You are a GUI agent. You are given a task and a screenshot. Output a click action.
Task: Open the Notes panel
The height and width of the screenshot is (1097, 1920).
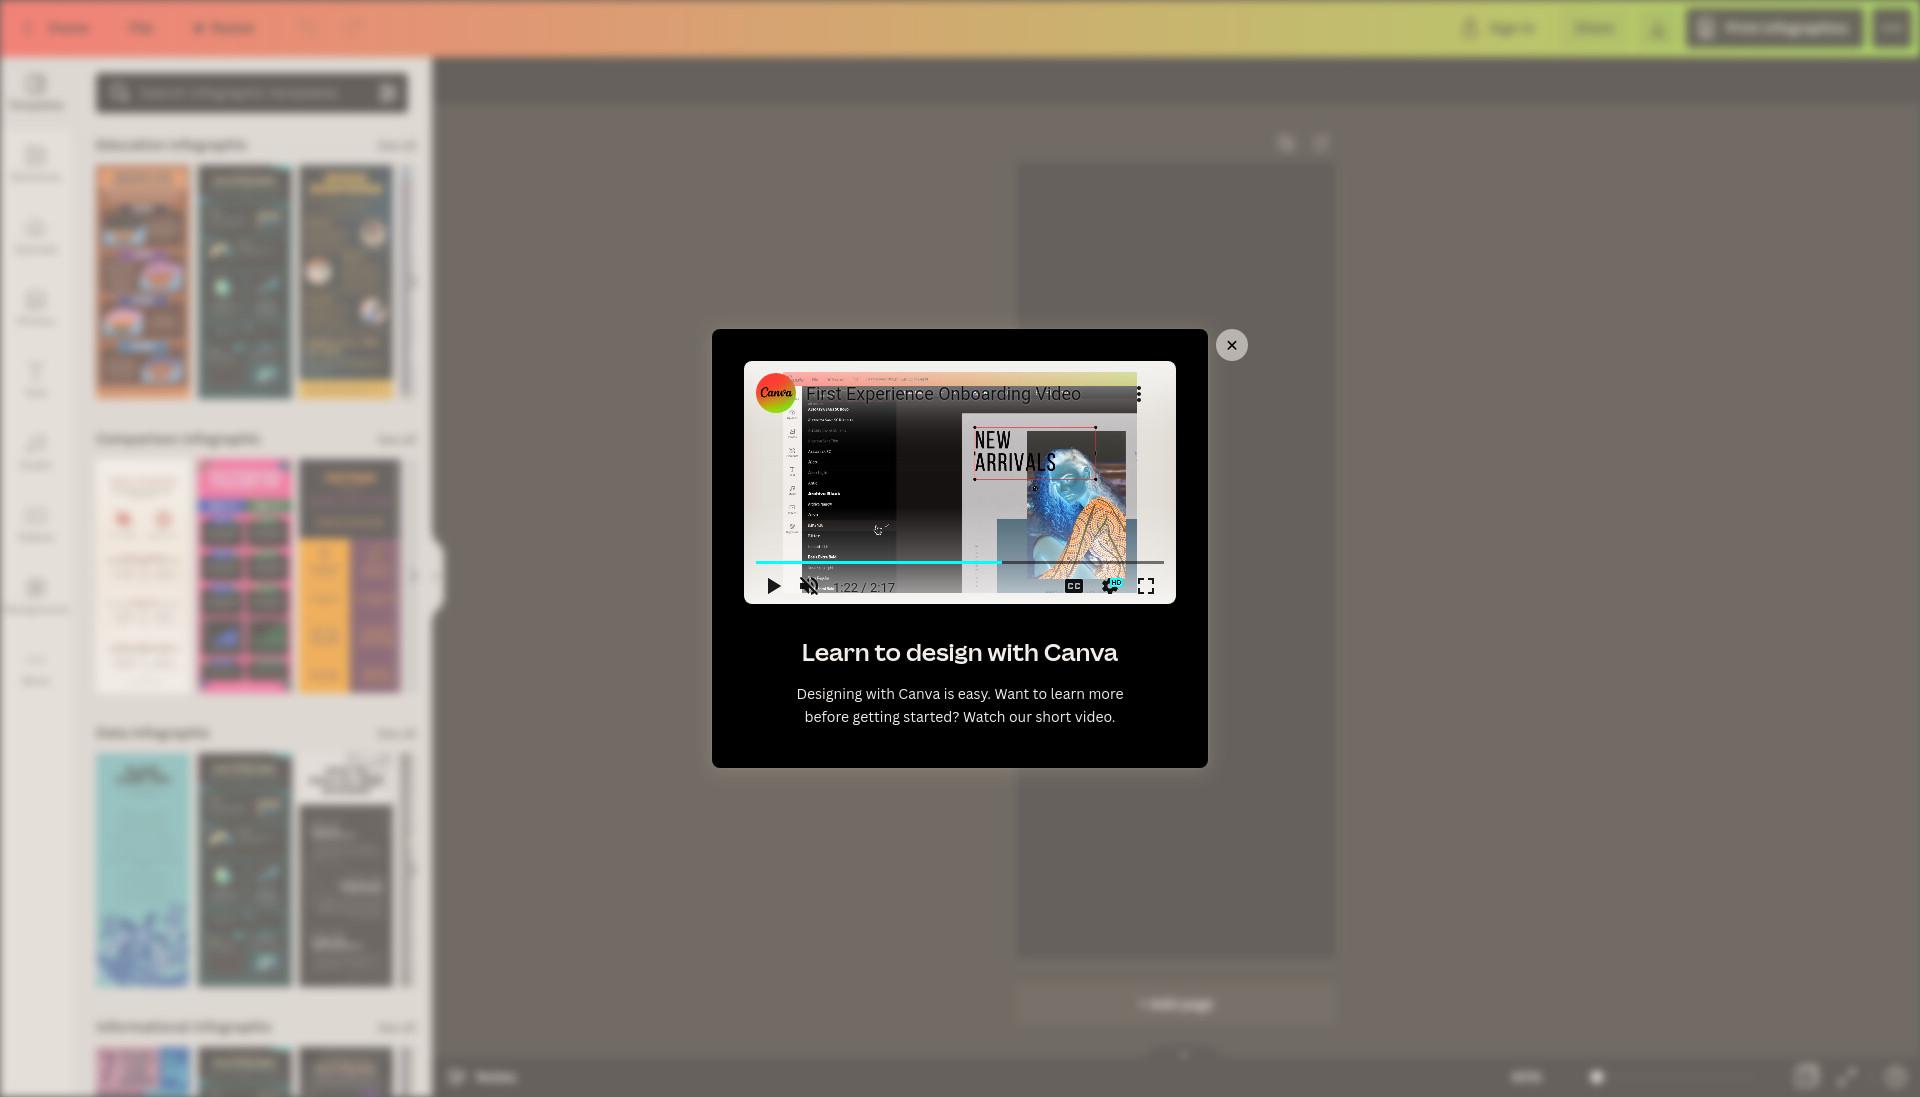pos(484,1077)
